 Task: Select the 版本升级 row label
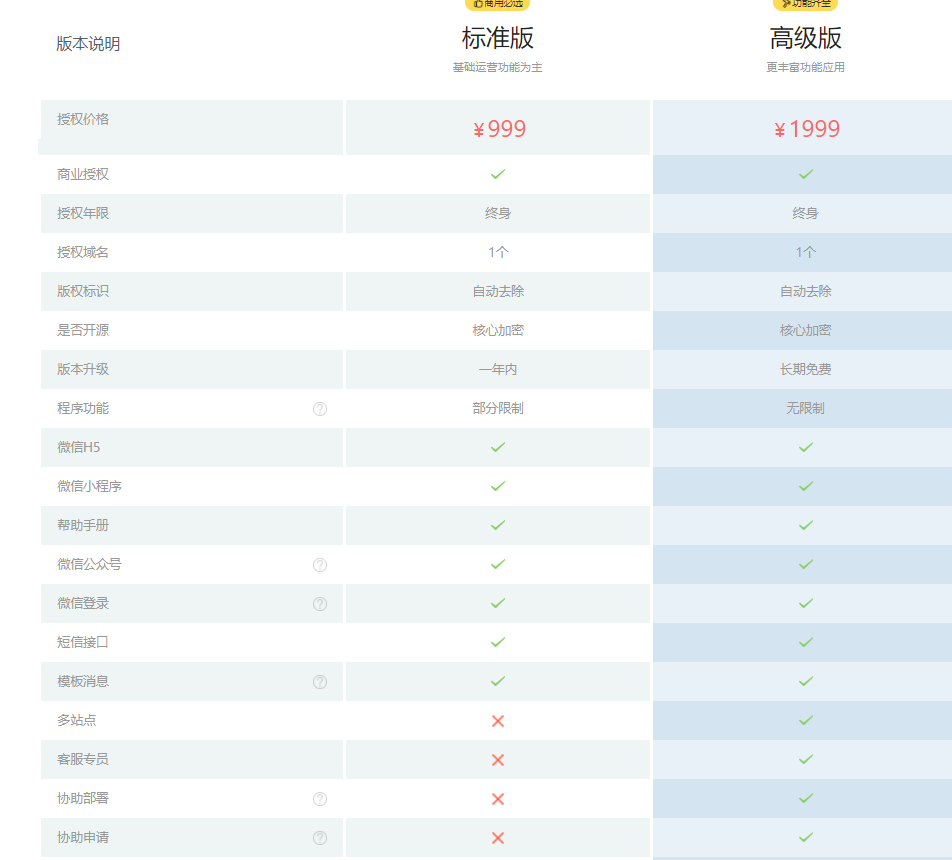(x=83, y=369)
